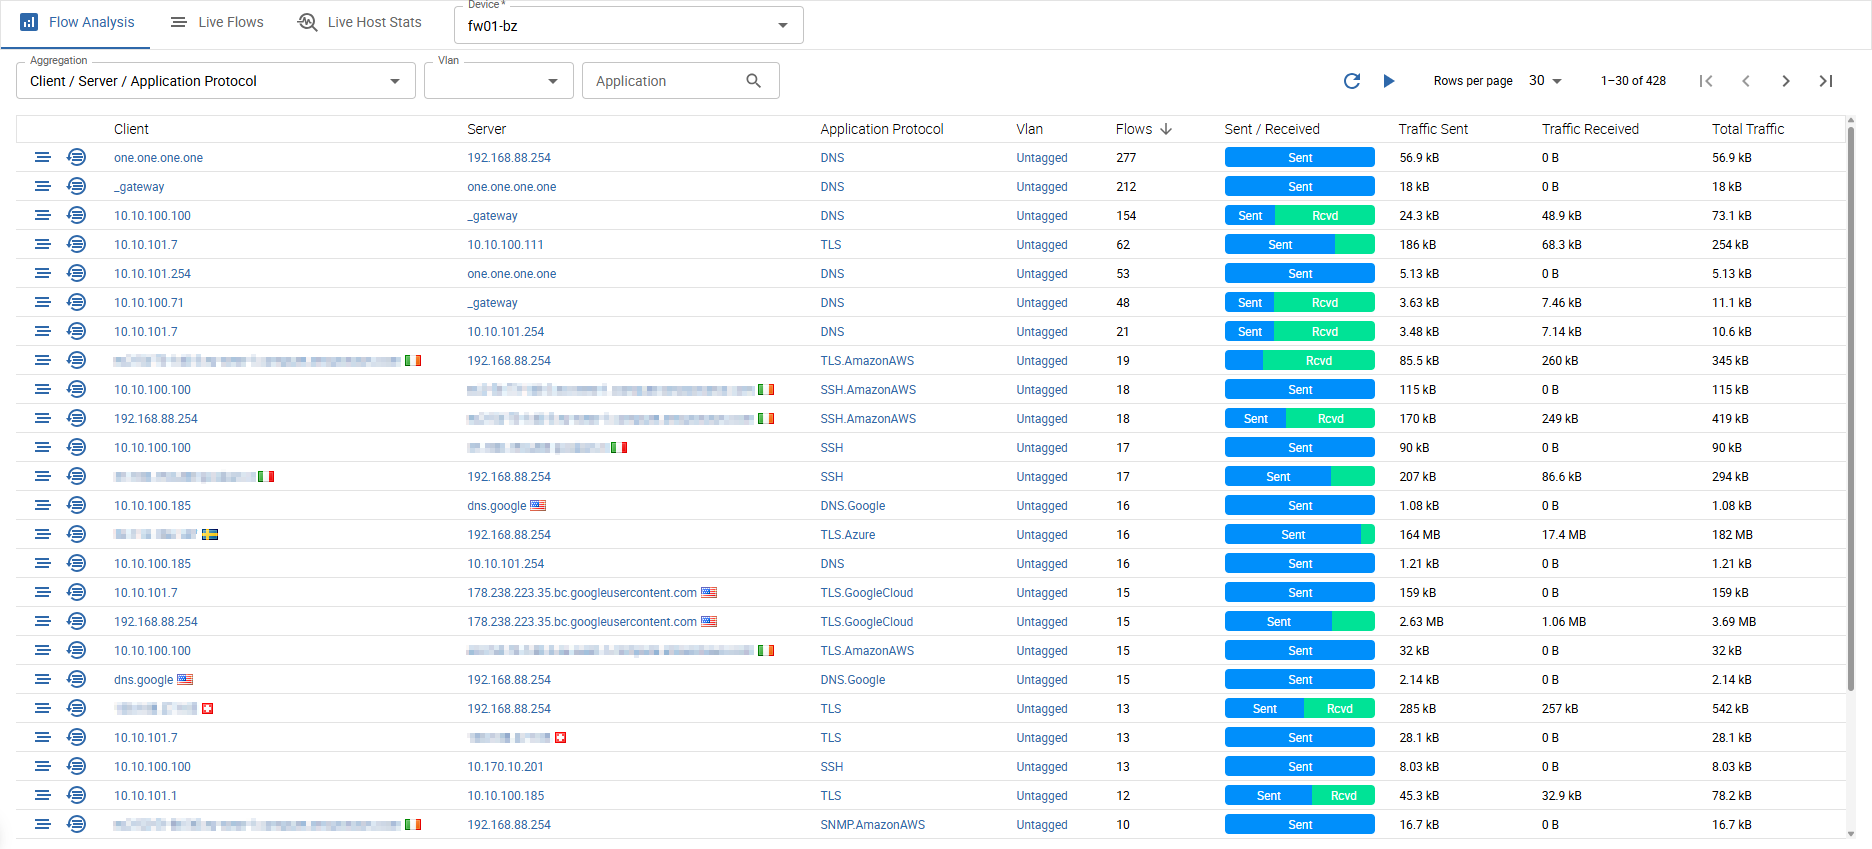This screenshot has width=1872, height=849.
Task: Select the 182 MB total traffic cell
Action: 1732,535
